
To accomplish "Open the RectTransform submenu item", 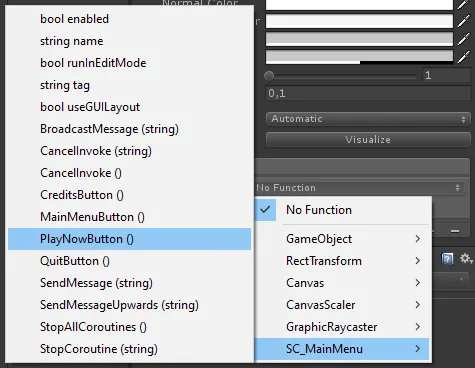I will (342, 261).
